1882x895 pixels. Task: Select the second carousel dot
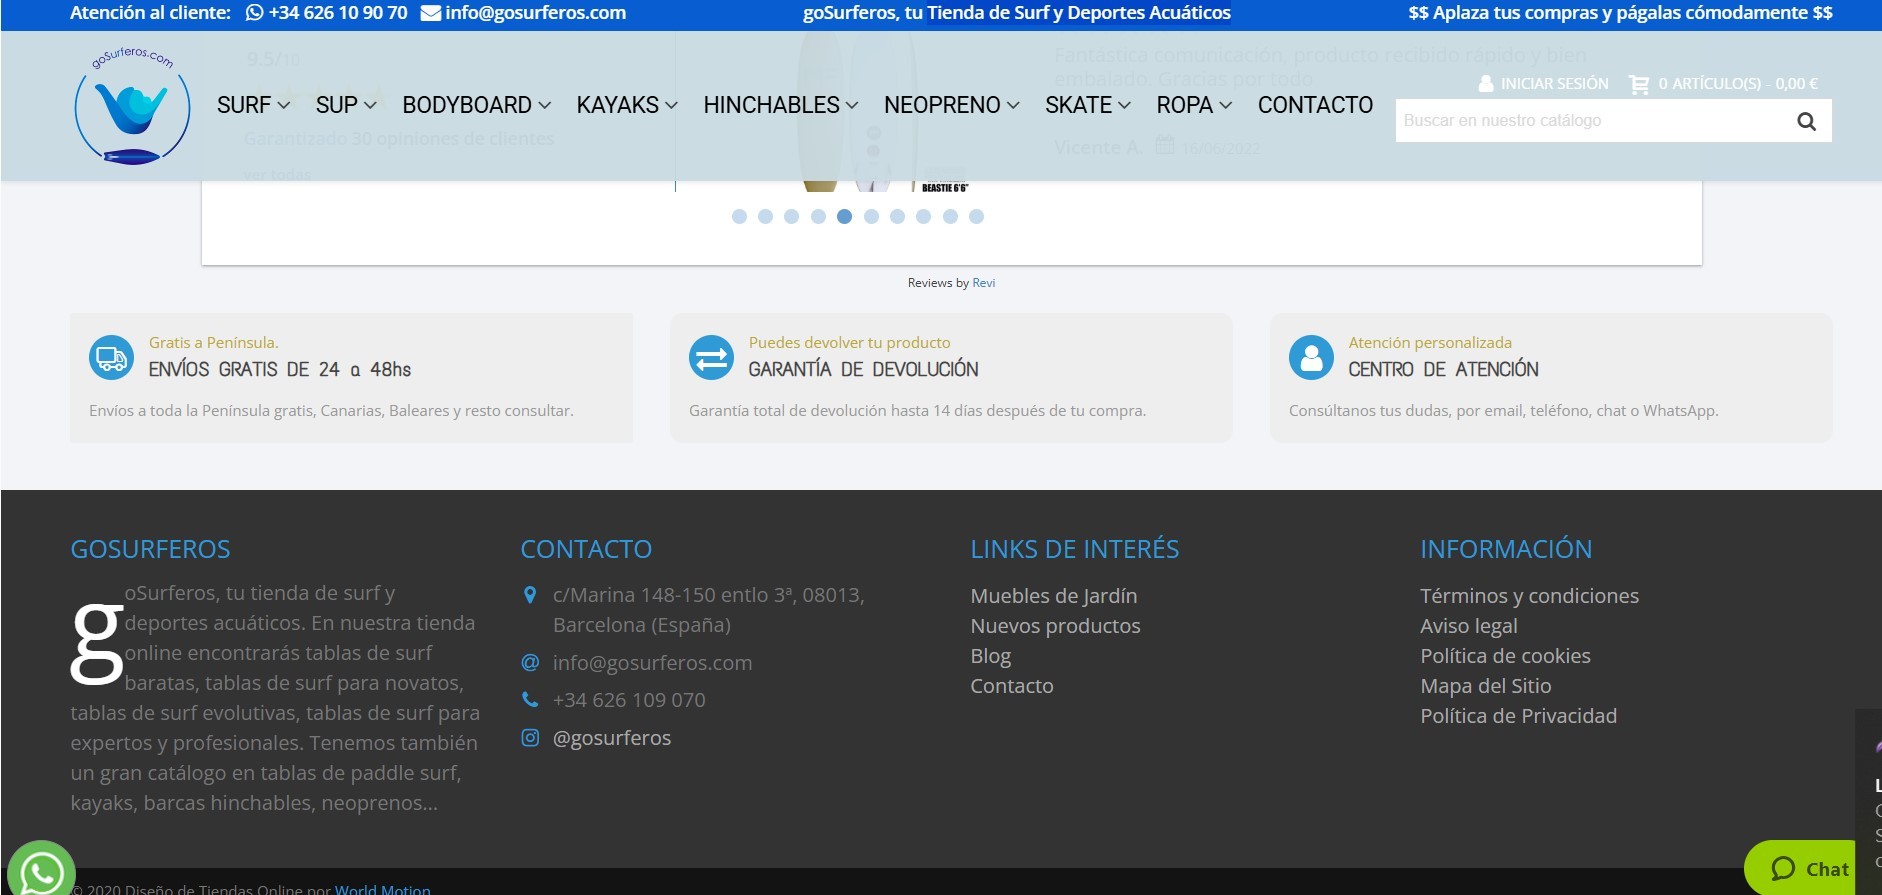[765, 216]
